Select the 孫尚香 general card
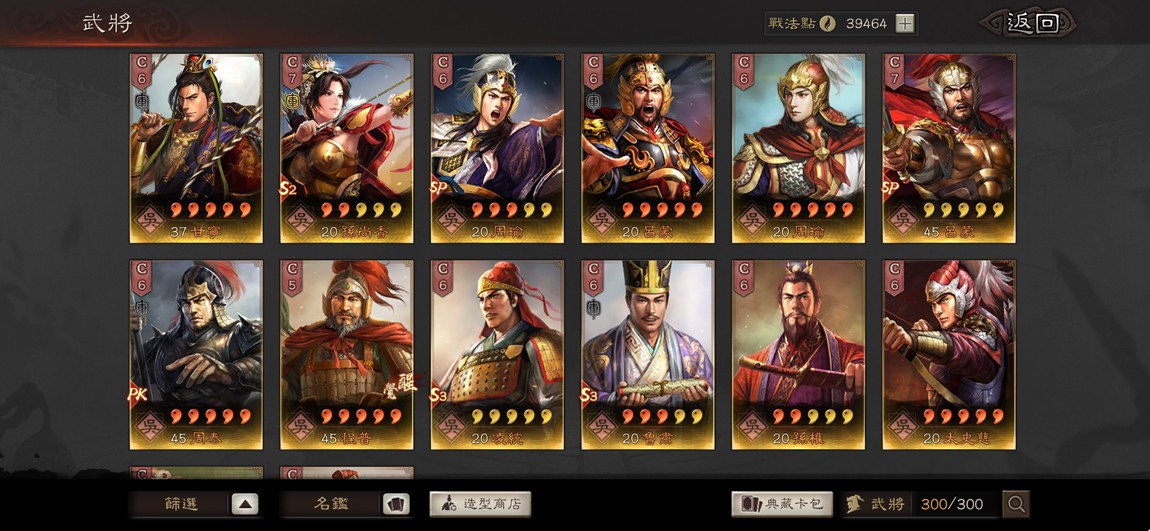This screenshot has height=531, width=1150. pyautogui.click(x=346, y=147)
